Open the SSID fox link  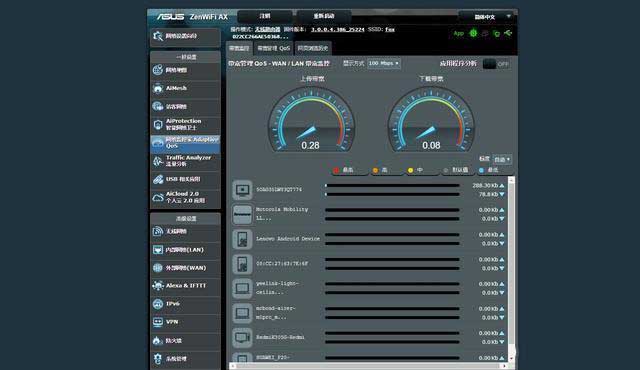click(390, 29)
